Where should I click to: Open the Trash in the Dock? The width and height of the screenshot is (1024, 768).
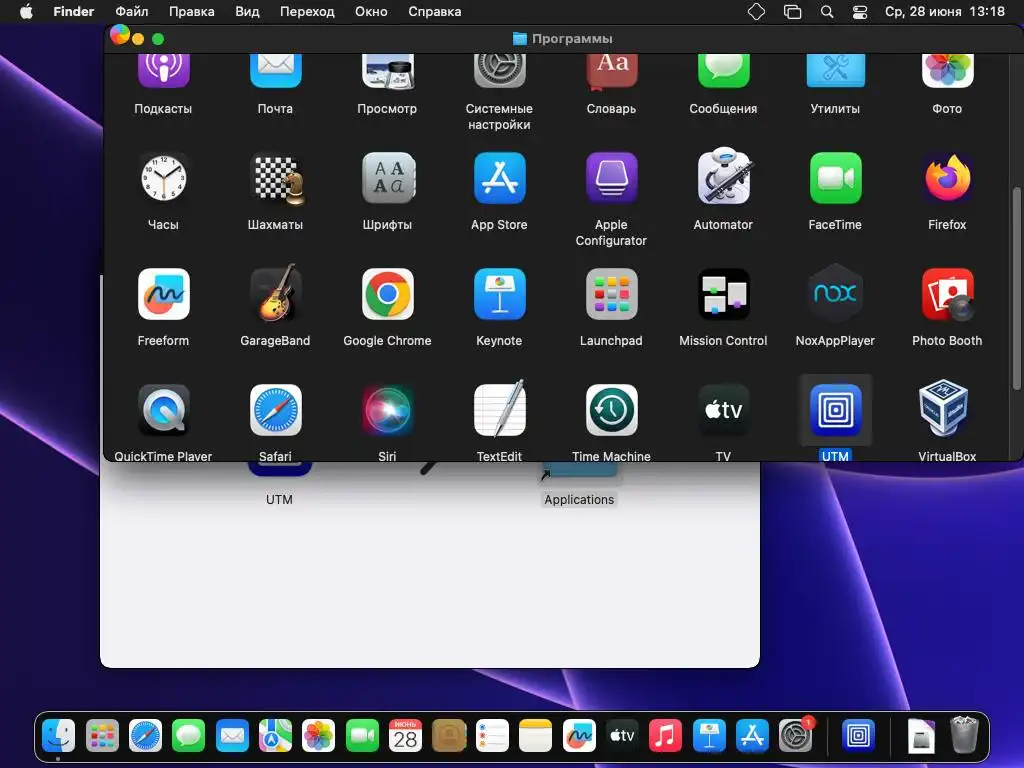point(965,735)
